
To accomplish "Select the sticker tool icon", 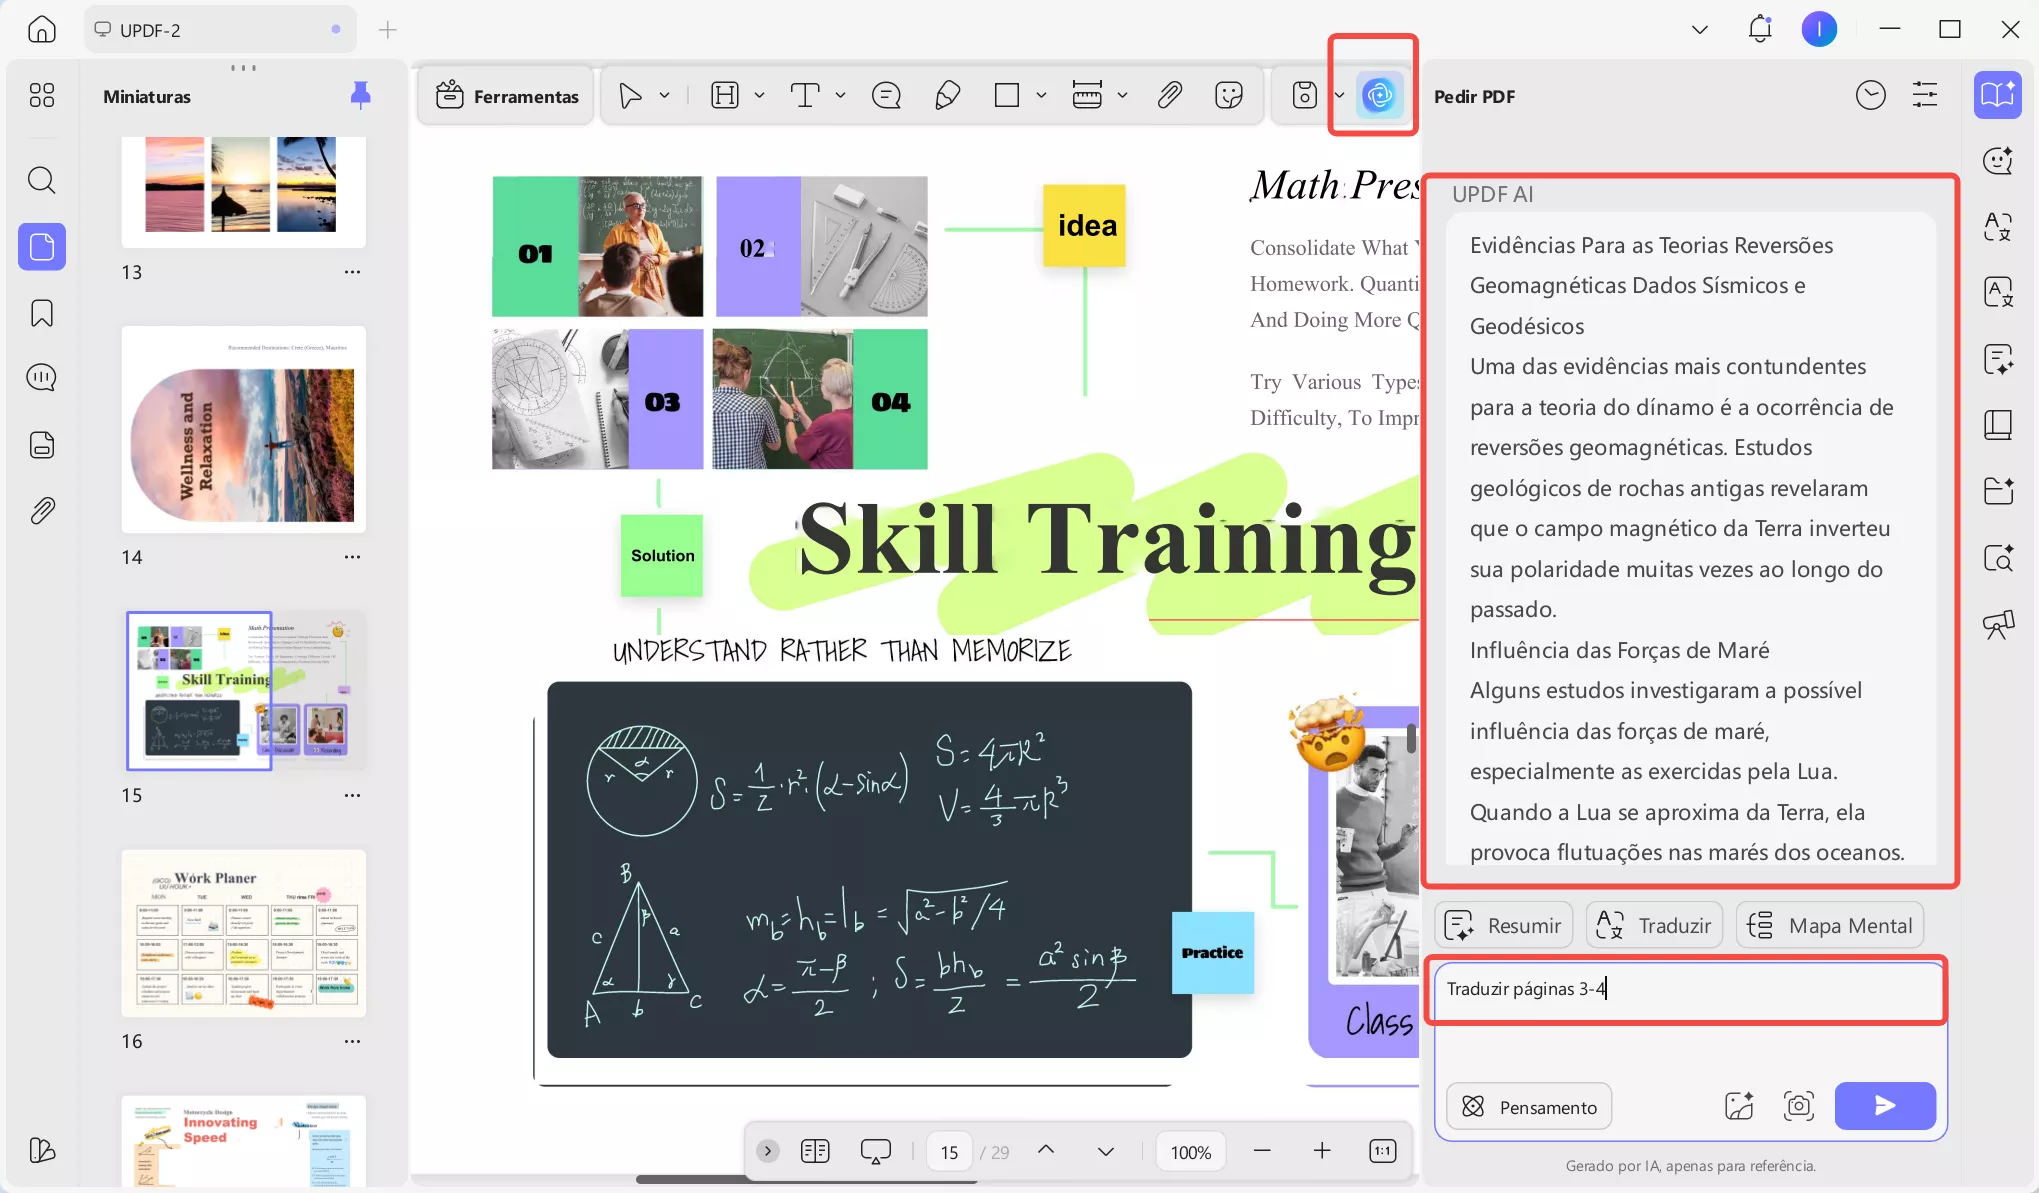I will 1228,96.
